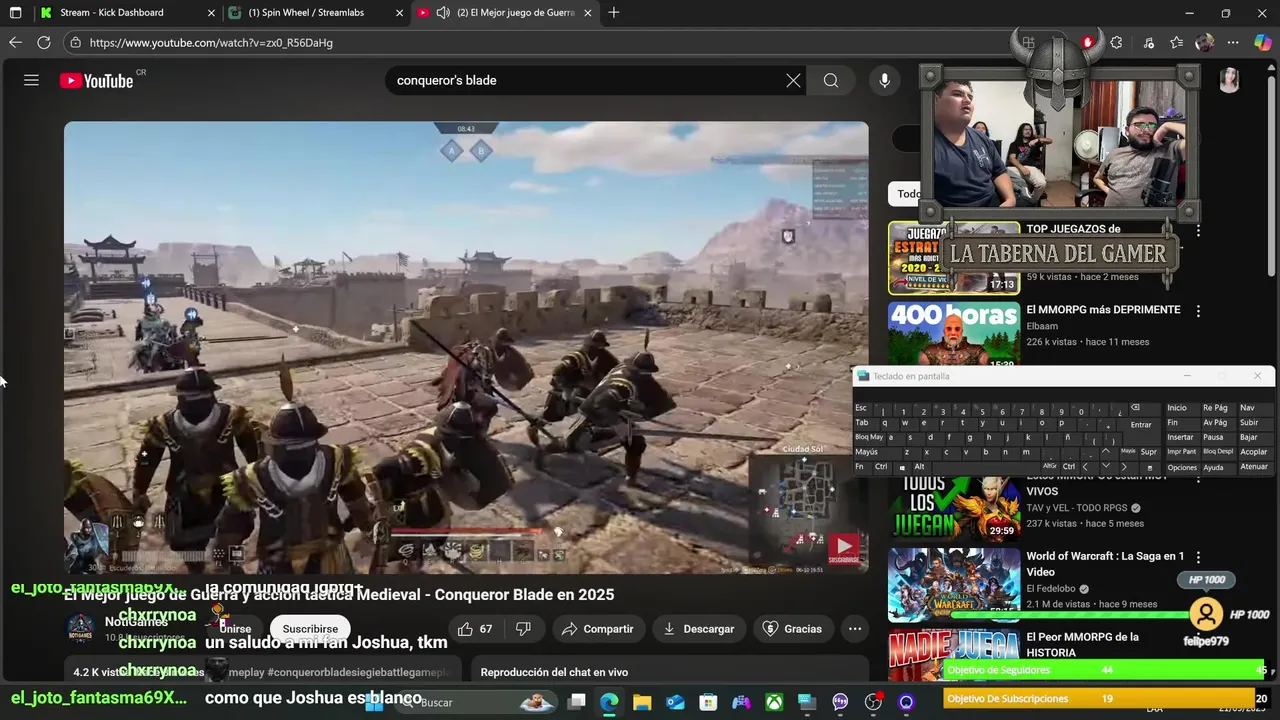
Task: Open Edge settings and more ellipsis
Action: point(1233,43)
